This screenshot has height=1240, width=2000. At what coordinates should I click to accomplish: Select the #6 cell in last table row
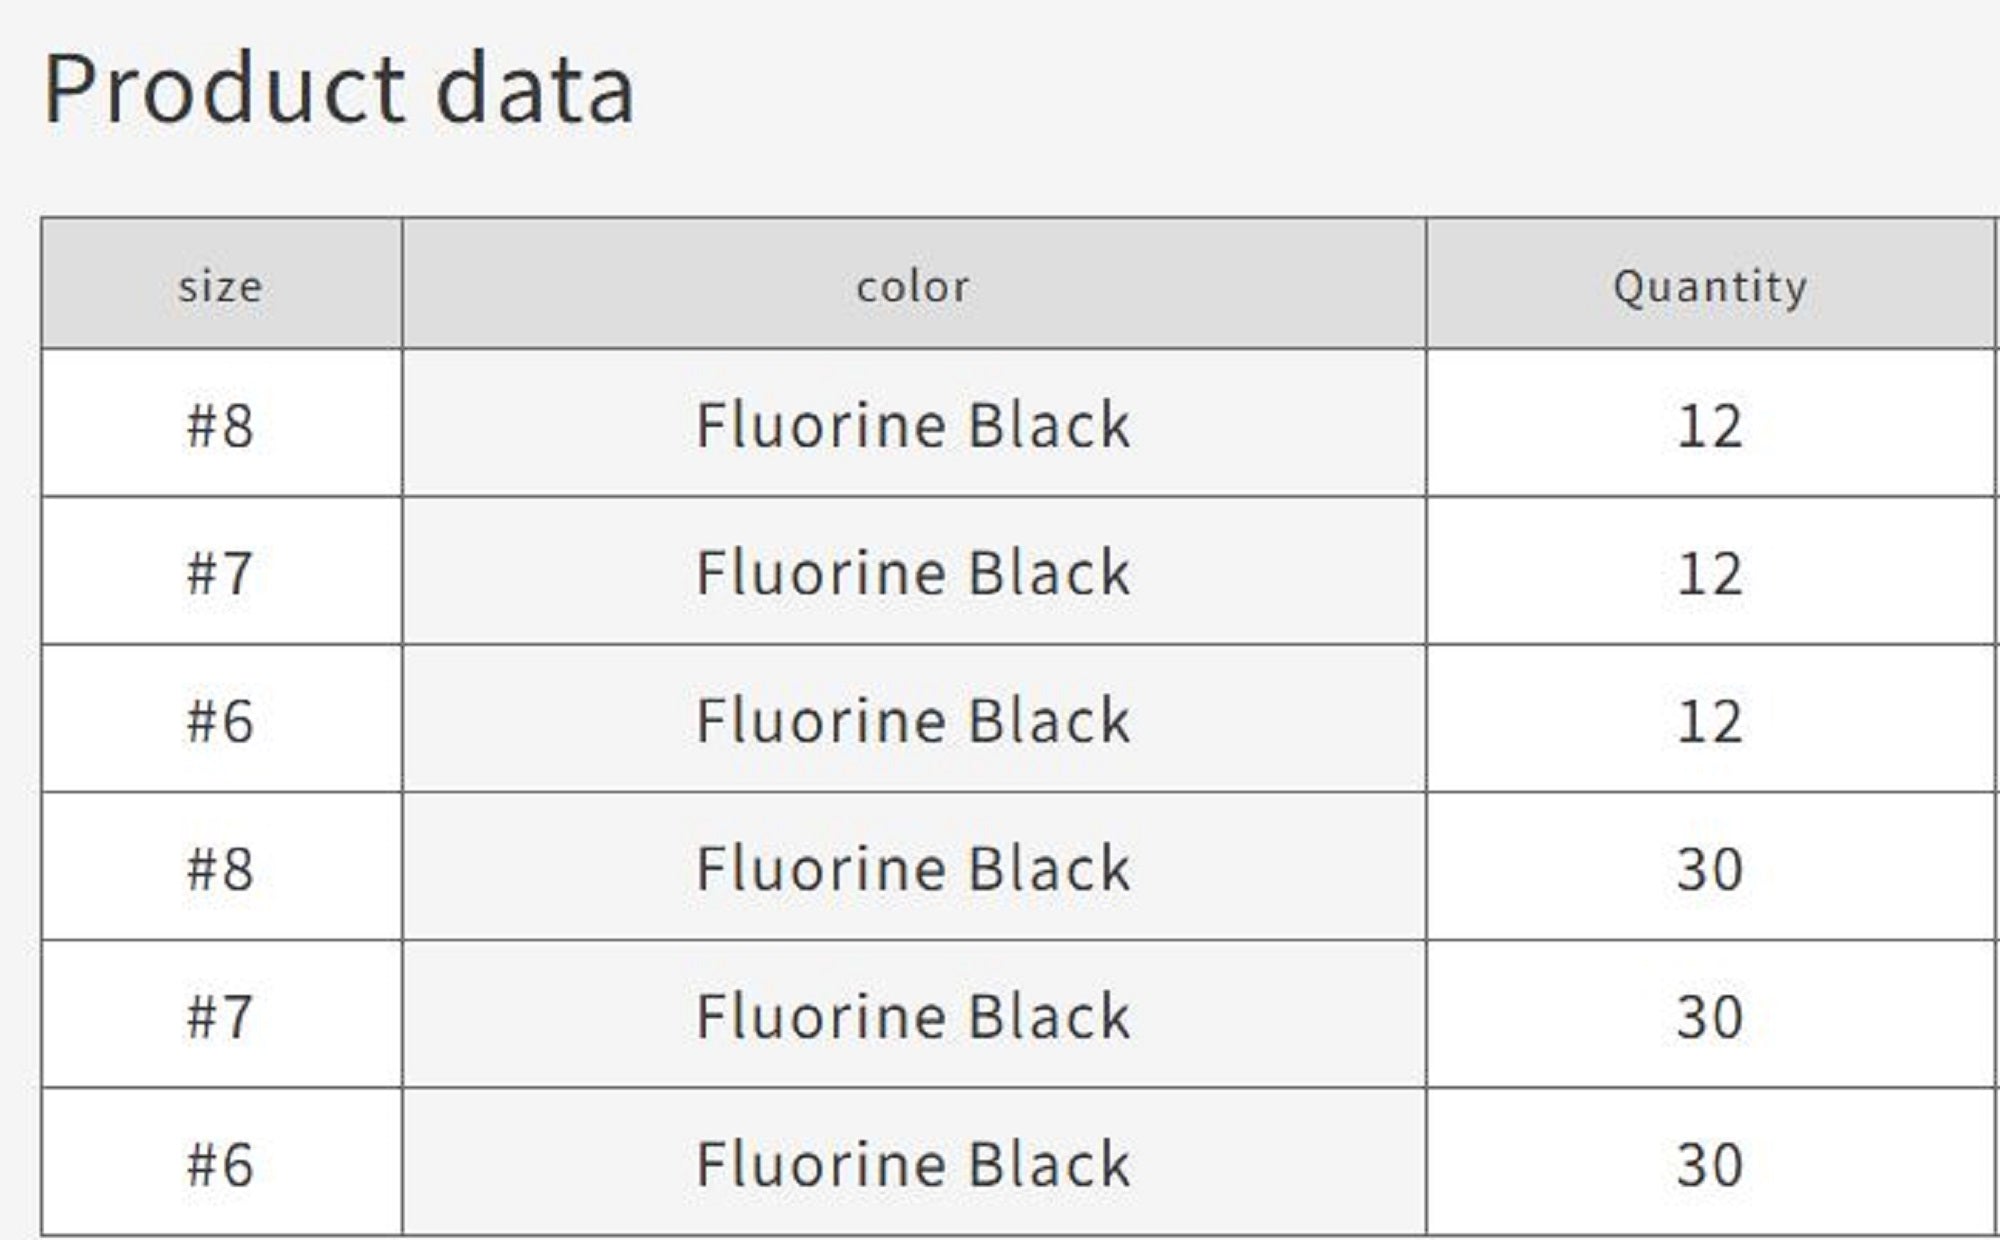tap(220, 1164)
